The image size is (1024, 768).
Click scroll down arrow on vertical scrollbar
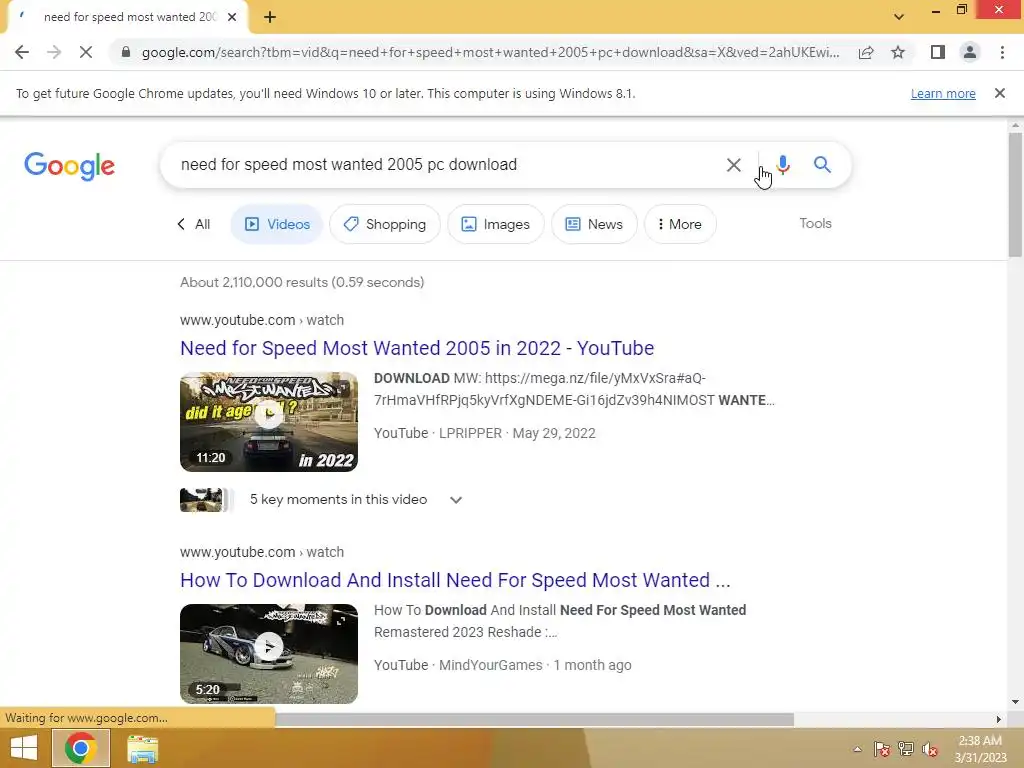pos(1015,702)
